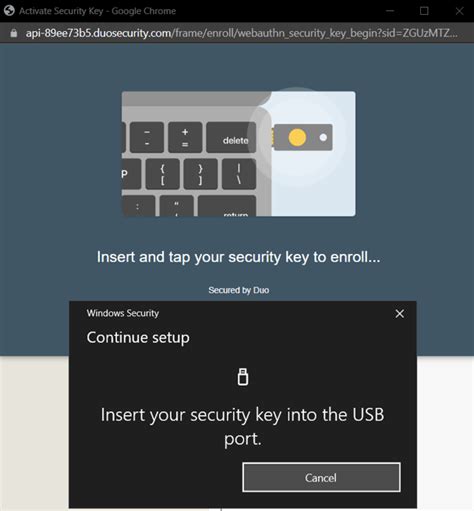The height and width of the screenshot is (511, 474).
Task: Click the 'Secured by Duo' text
Action: (239, 290)
